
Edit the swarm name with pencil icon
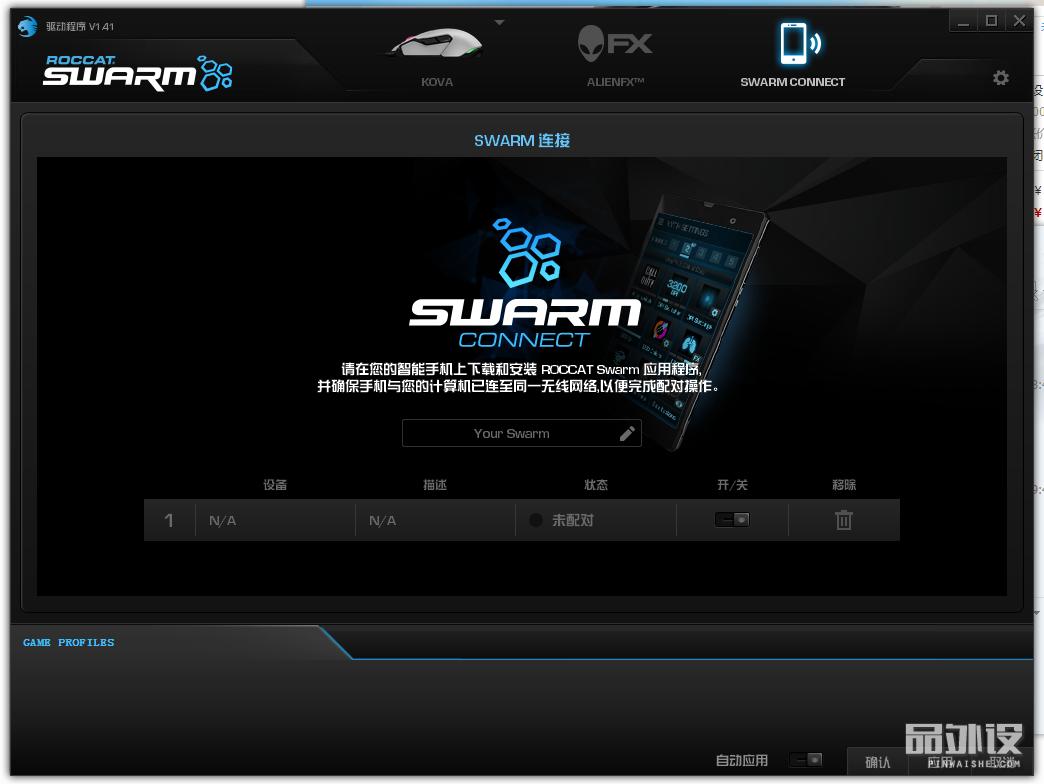point(627,434)
